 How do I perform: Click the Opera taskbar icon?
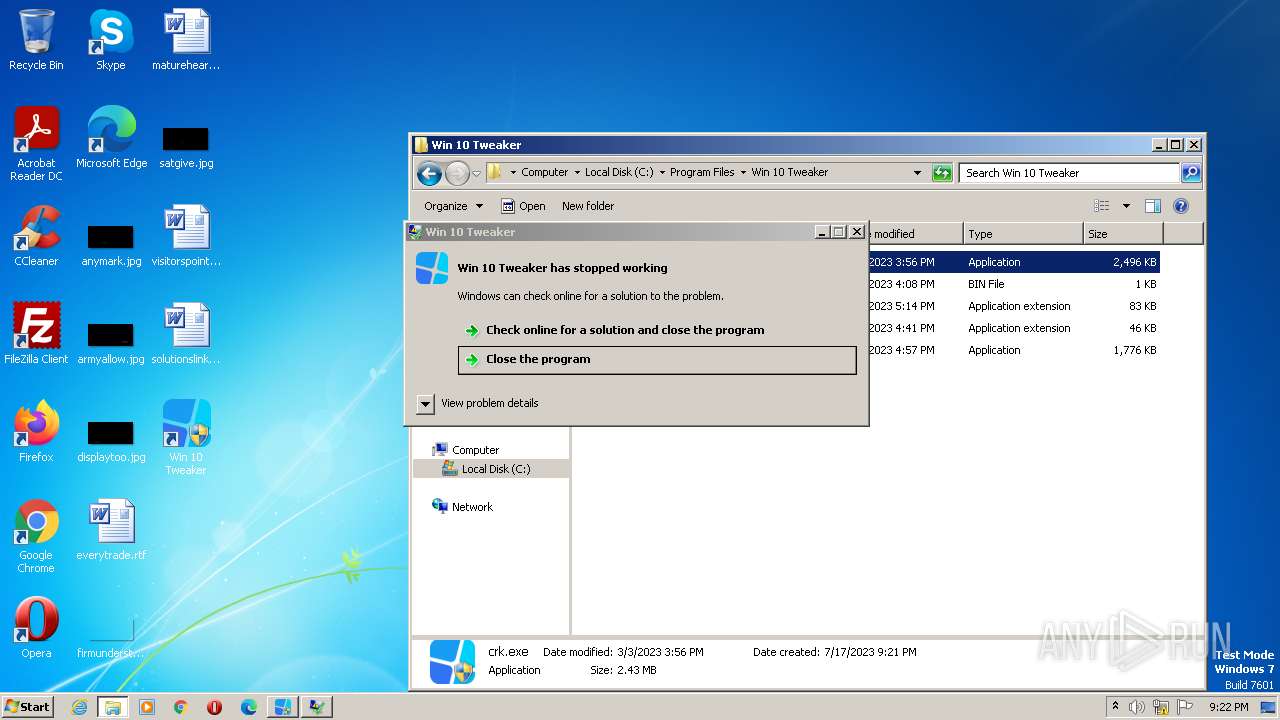coord(214,707)
